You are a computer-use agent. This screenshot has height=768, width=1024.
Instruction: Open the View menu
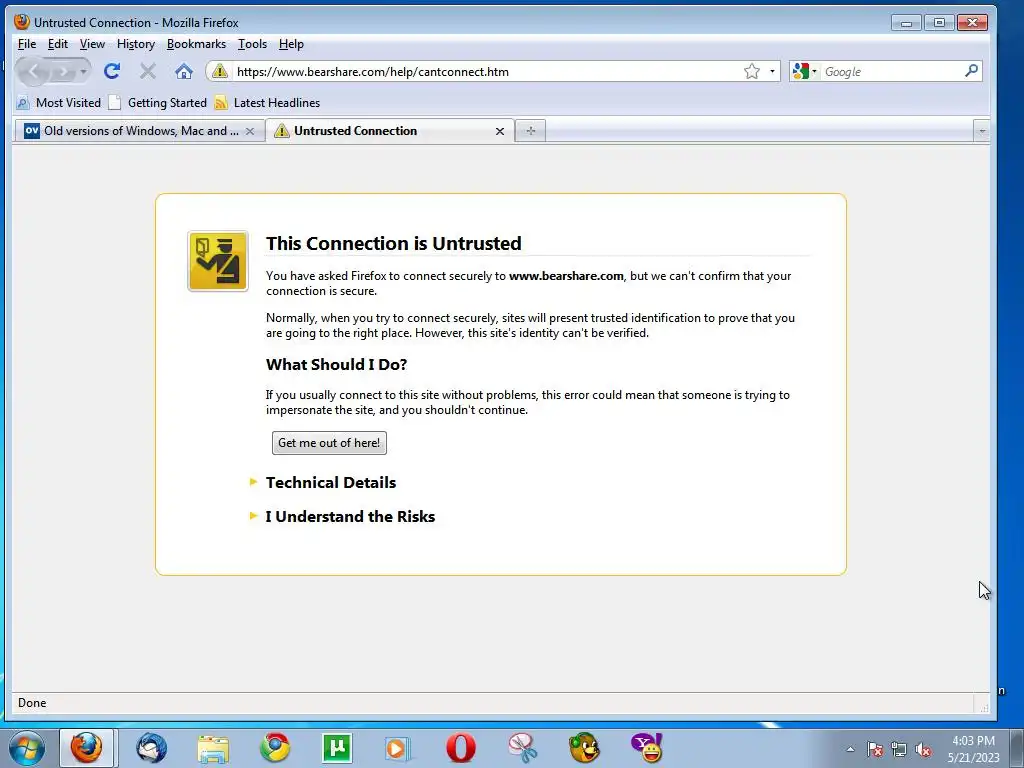(x=92, y=44)
